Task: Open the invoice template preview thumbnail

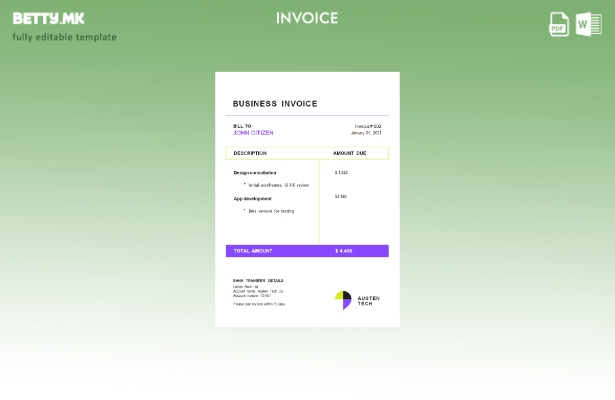Action: tap(307, 199)
